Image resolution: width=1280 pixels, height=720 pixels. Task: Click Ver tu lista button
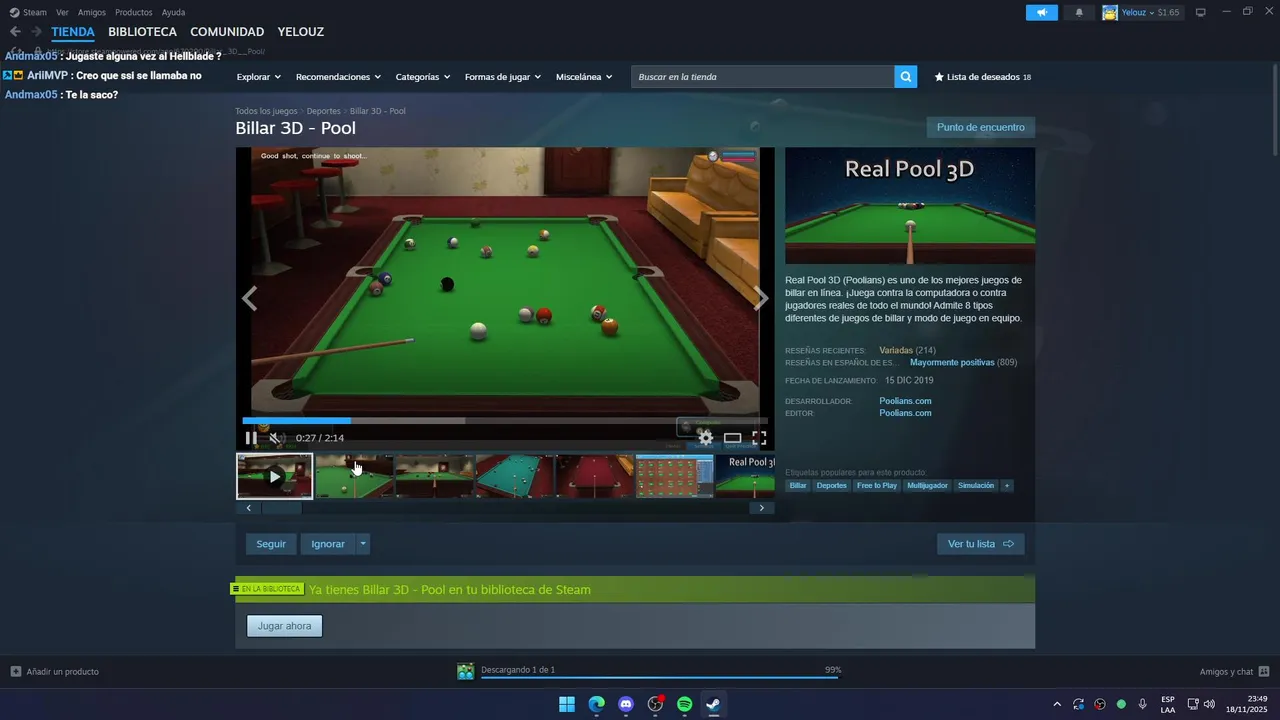pyautogui.click(x=980, y=544)
